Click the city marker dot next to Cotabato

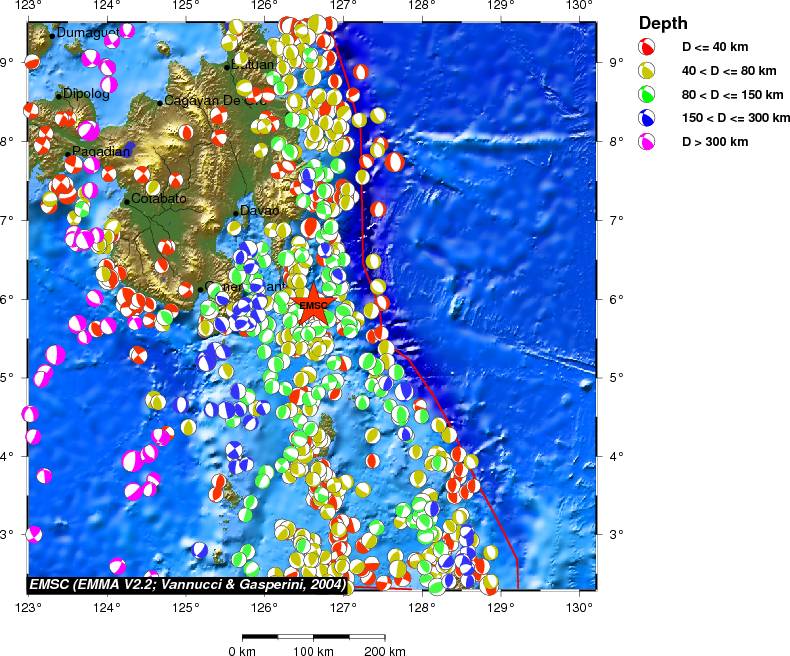pyautogui.click(x=127, y=201)
